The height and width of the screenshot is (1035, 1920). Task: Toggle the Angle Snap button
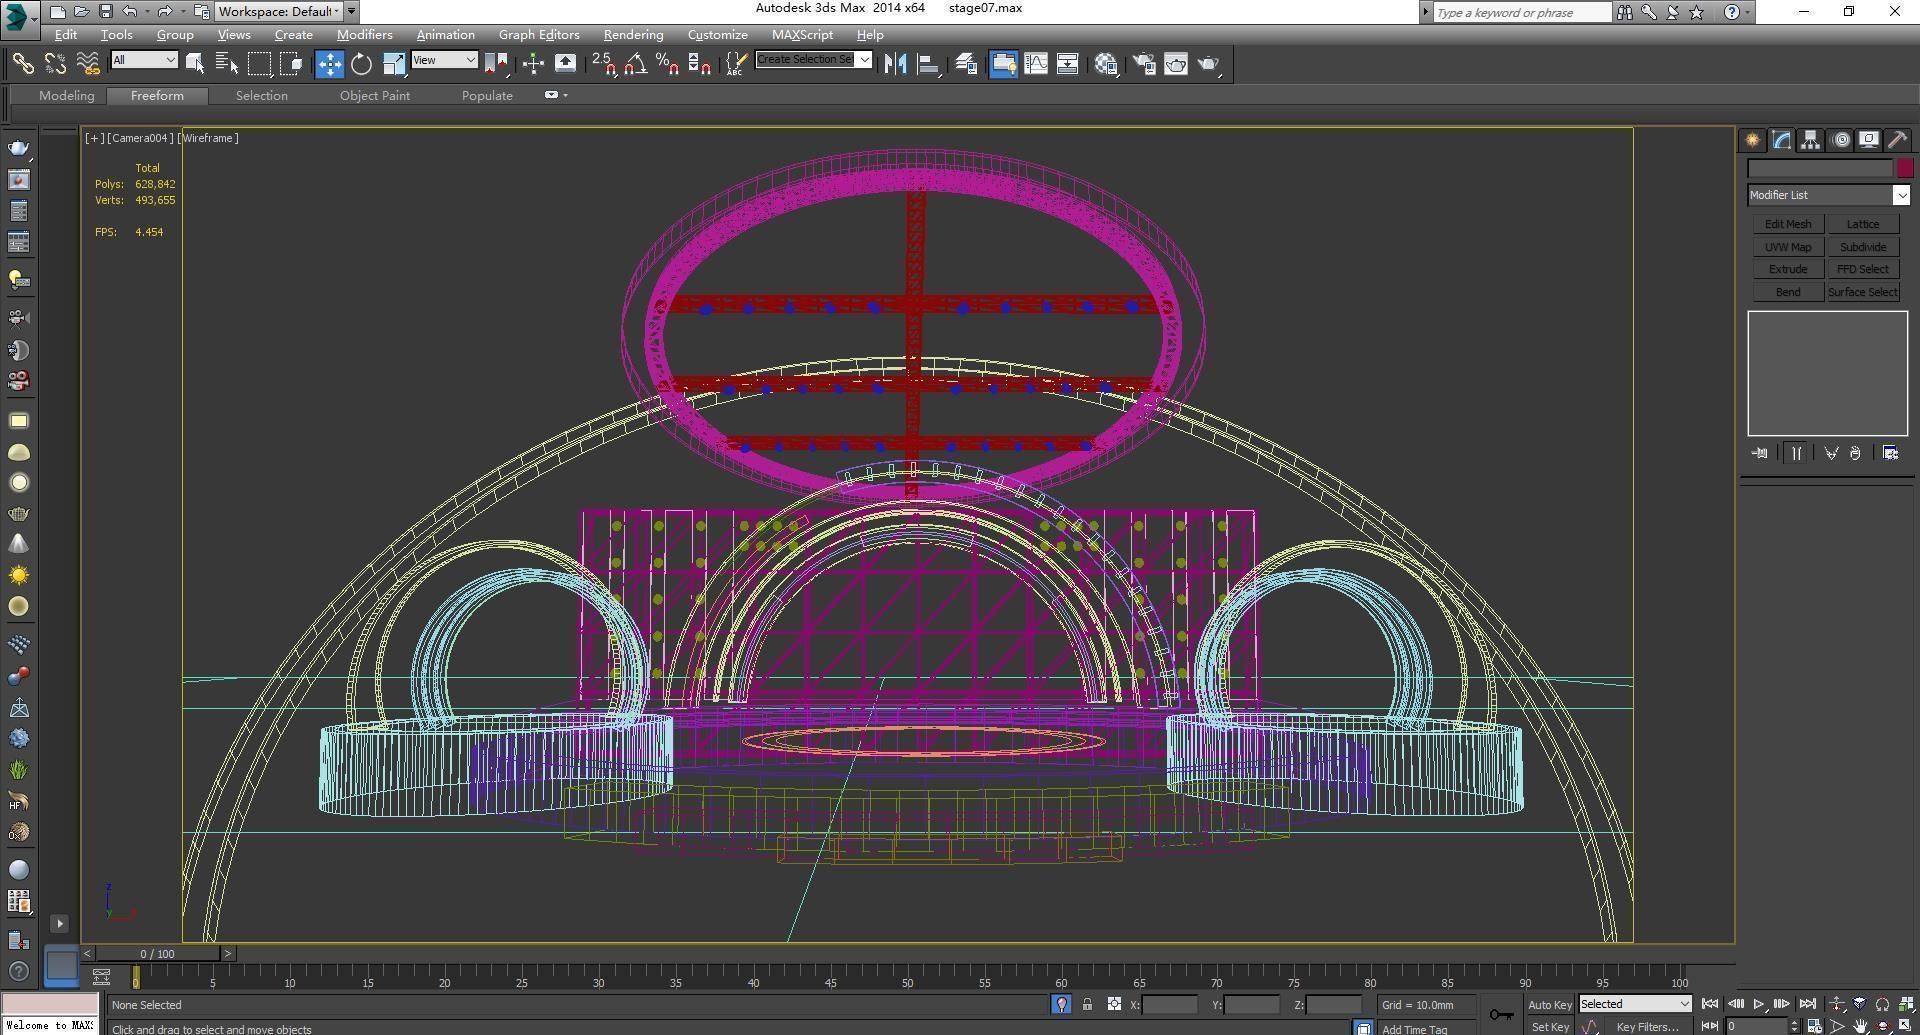tap(635, 64)
